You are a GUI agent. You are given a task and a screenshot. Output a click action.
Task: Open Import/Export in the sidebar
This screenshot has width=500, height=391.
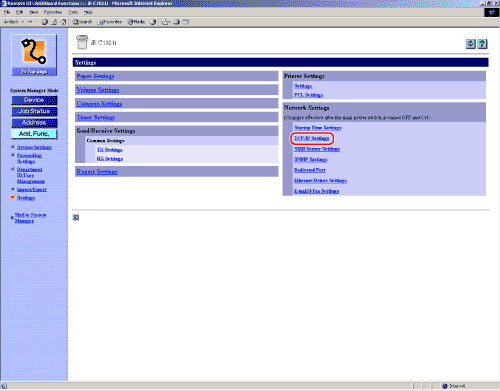[32, 190]
